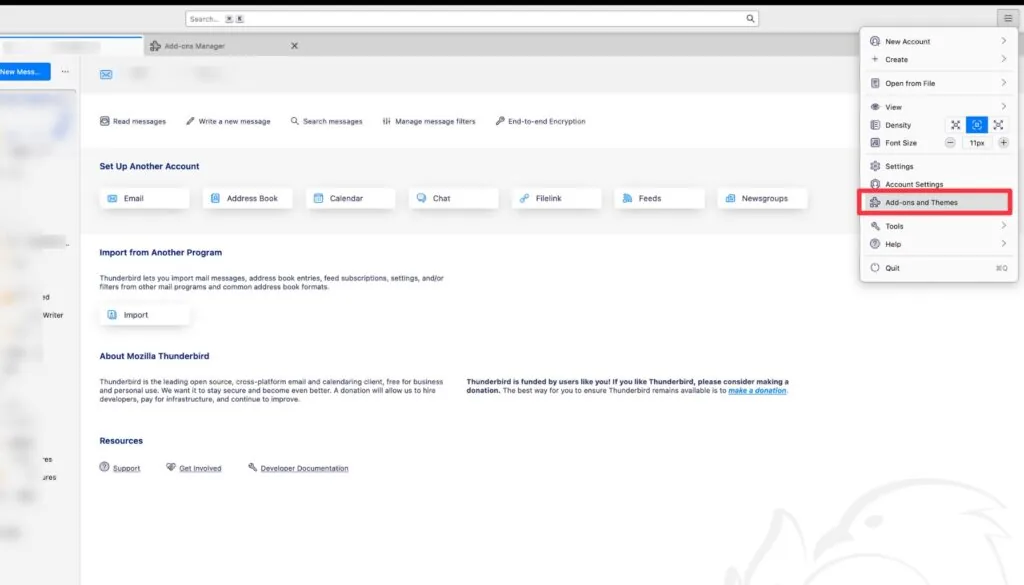Click the Read messages icon
The width and height of the screenshot is (1024, 585).
(104, 121)
